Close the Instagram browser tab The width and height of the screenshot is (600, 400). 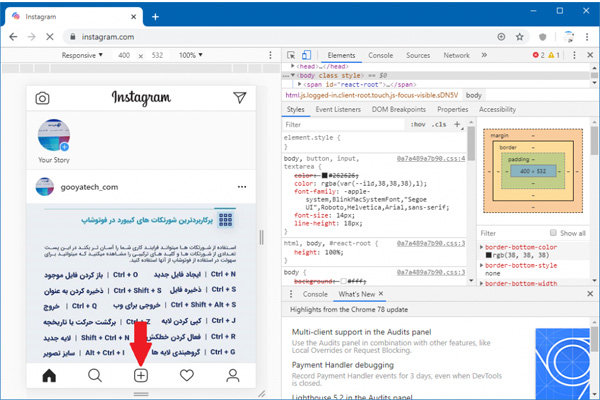coord(134,17)
